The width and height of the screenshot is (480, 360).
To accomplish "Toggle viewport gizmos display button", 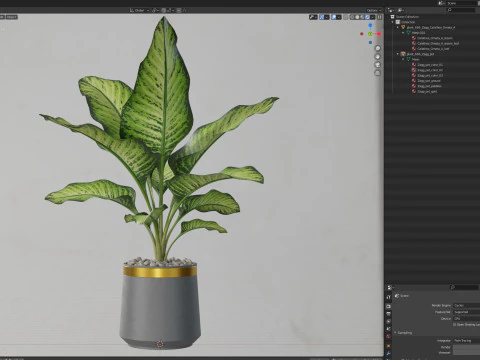I will [x=322, y=17].
